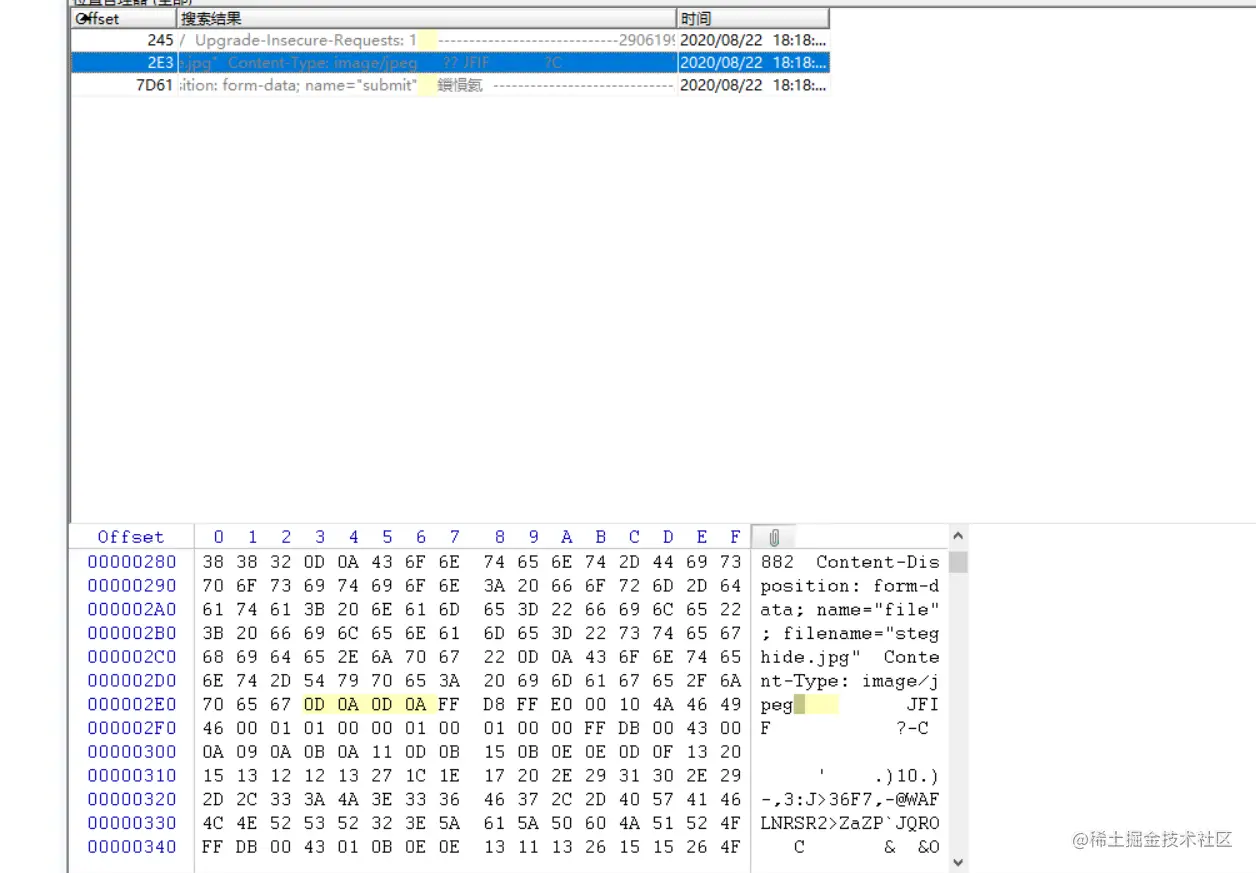This screenshot has width=1256, height=873.
Task: Click offset row 00000300
Action: click(x=131, y=752)
